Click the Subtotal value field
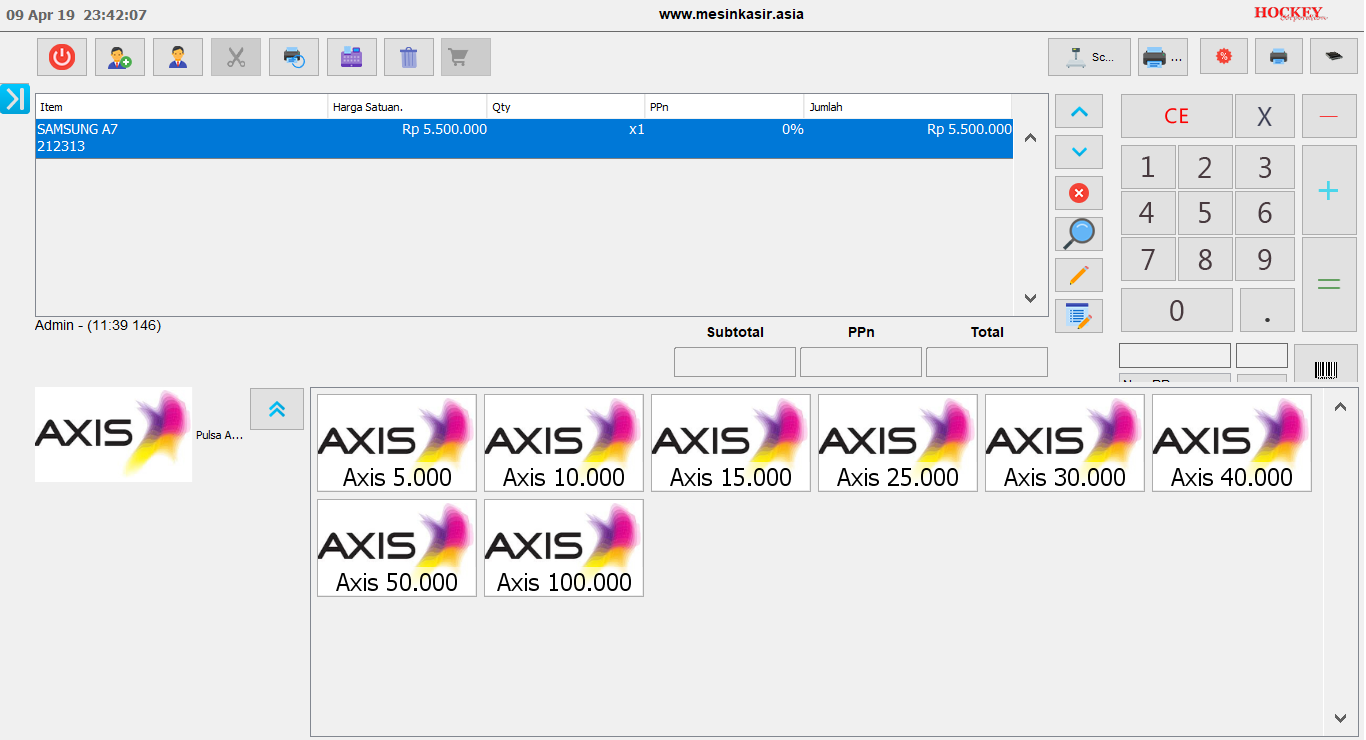 735,362
